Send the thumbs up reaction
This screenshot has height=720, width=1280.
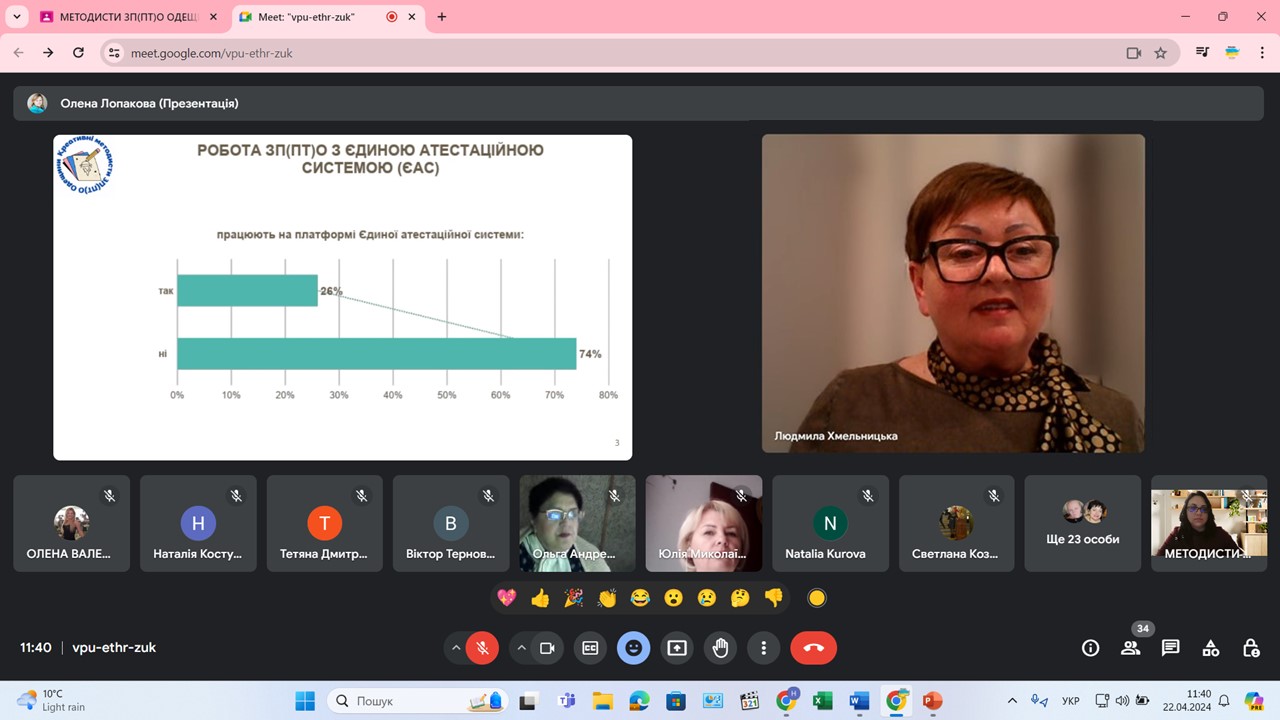click(x=540, y=598)
